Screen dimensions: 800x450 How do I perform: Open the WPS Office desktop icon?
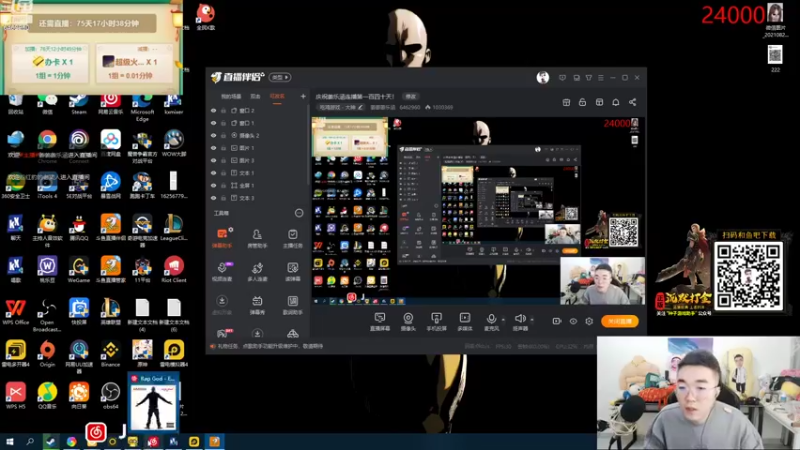tap(15, 312)
